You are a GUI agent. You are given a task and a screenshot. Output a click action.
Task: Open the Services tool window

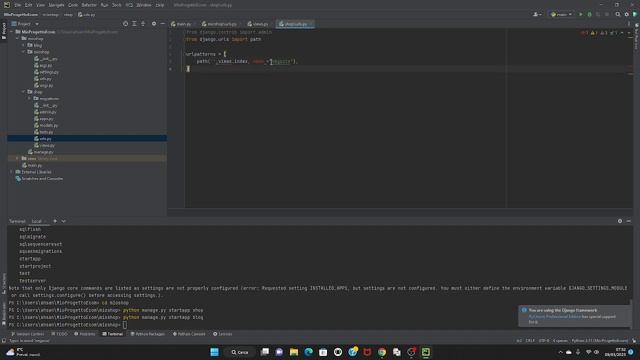pyautogui.click(x=222, y=334)
